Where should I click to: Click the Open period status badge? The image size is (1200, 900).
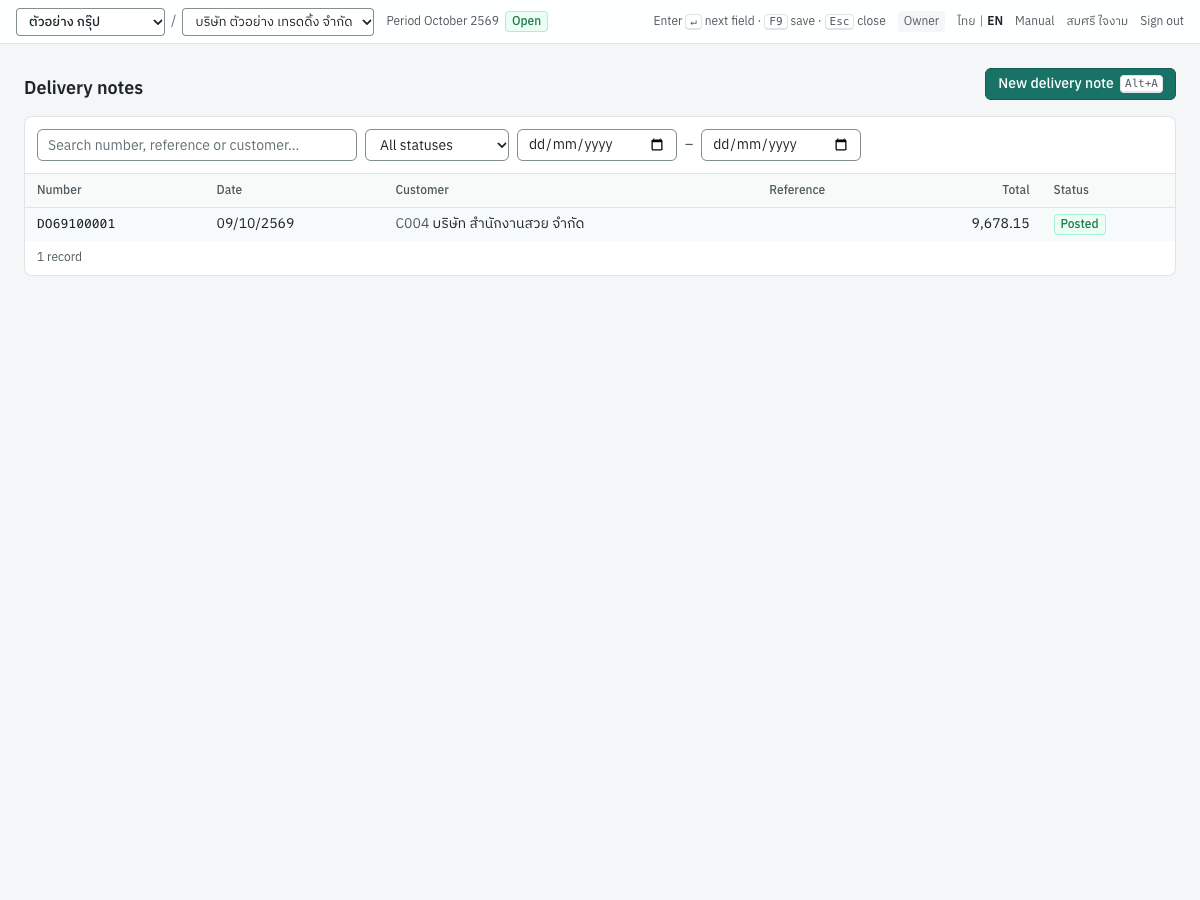tap(526, 21)
